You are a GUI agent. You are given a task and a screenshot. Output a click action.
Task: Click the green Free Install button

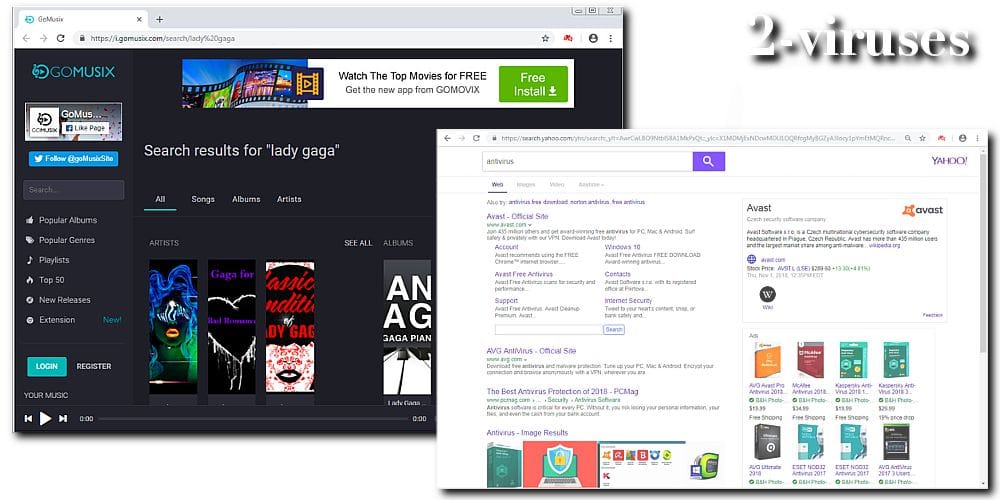tap(533, 84)
